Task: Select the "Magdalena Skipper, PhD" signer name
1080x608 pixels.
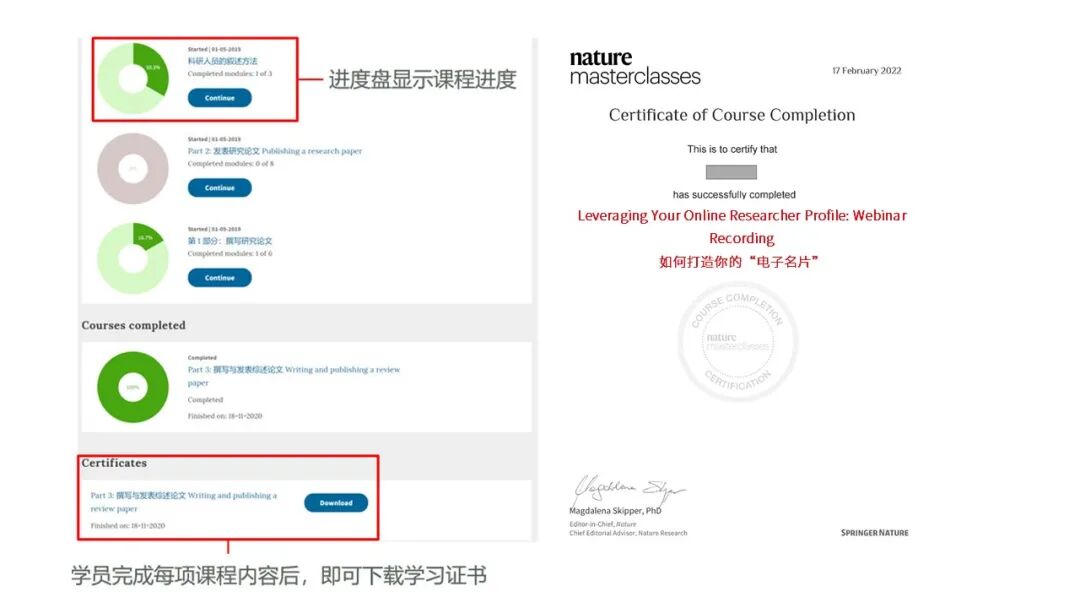Action: pyautogui.click(x=615, y=511)
